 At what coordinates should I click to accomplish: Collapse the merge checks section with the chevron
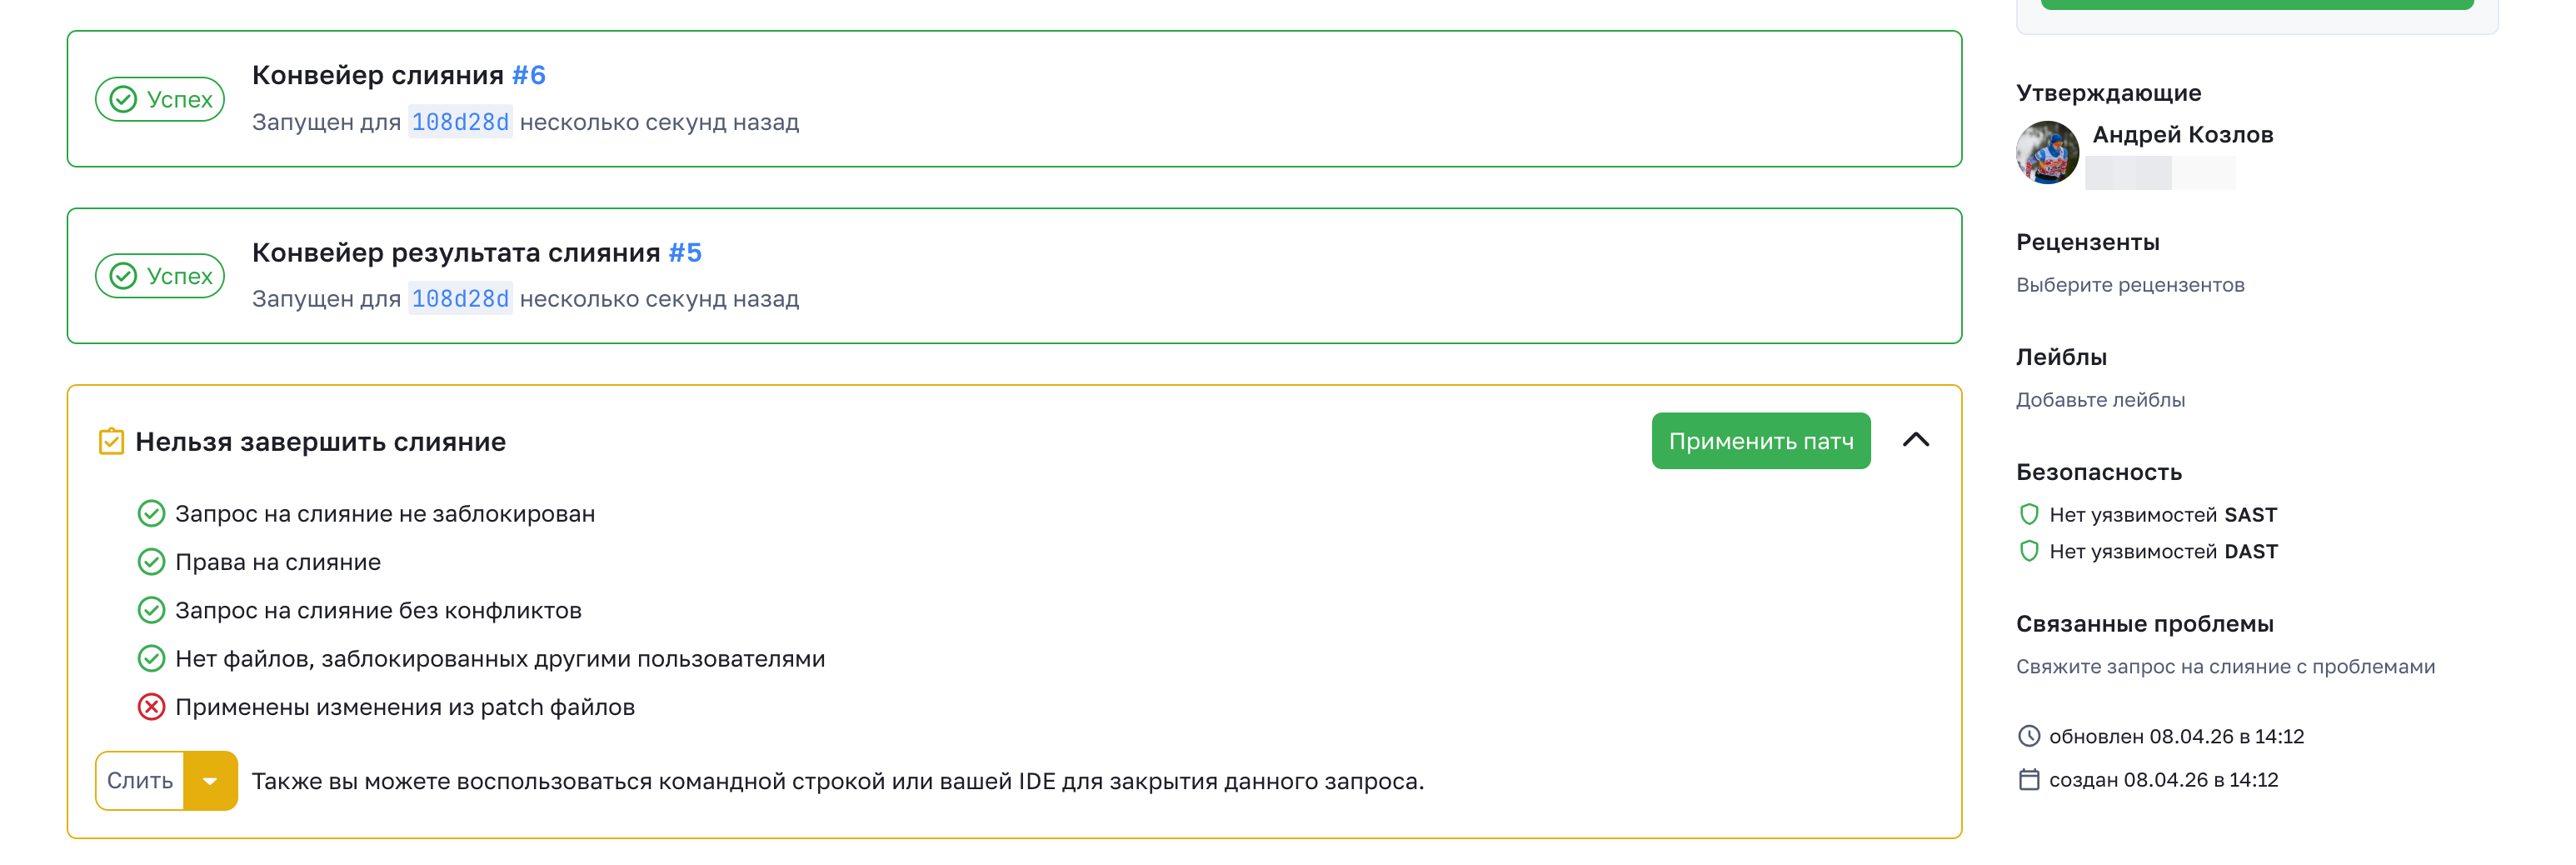1915,440
